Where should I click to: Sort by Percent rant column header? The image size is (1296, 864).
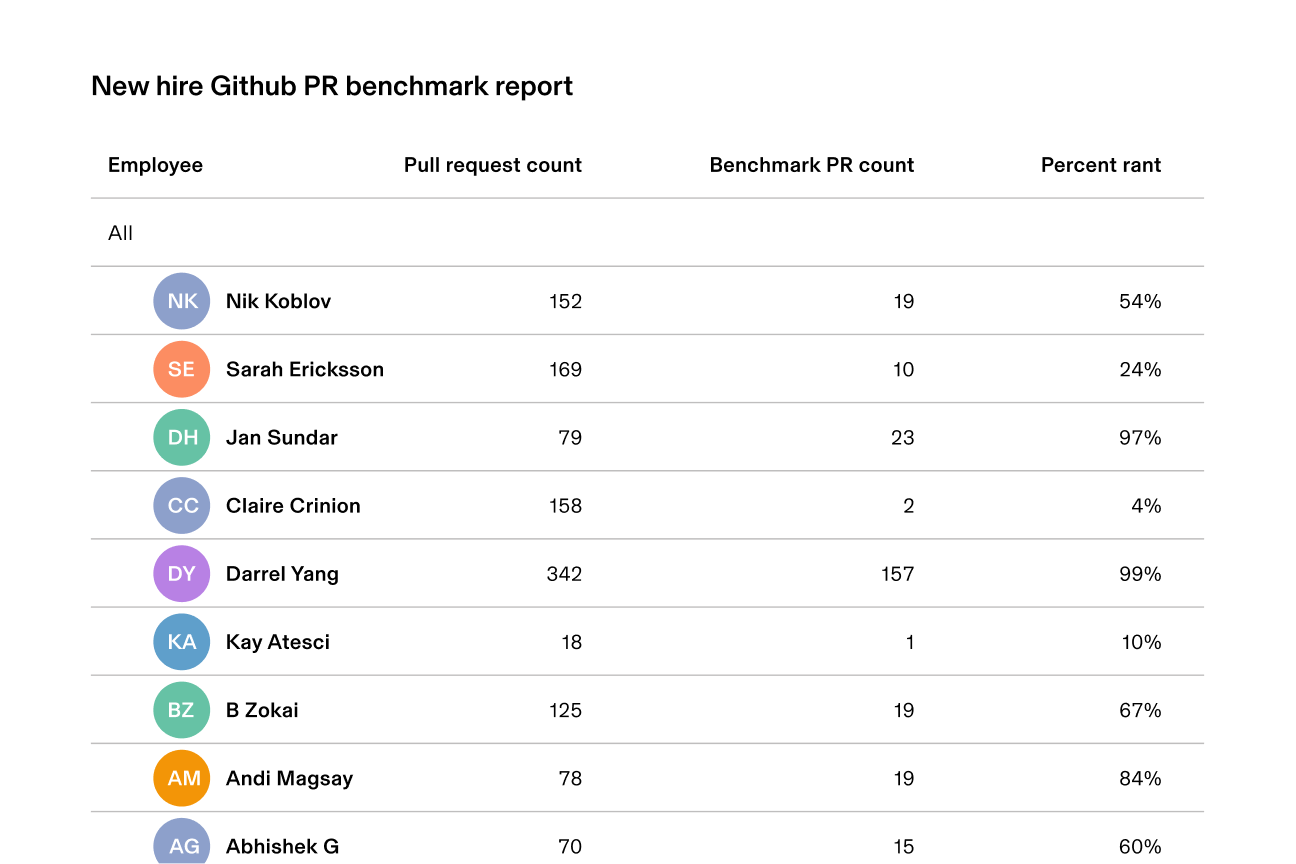1101,165
